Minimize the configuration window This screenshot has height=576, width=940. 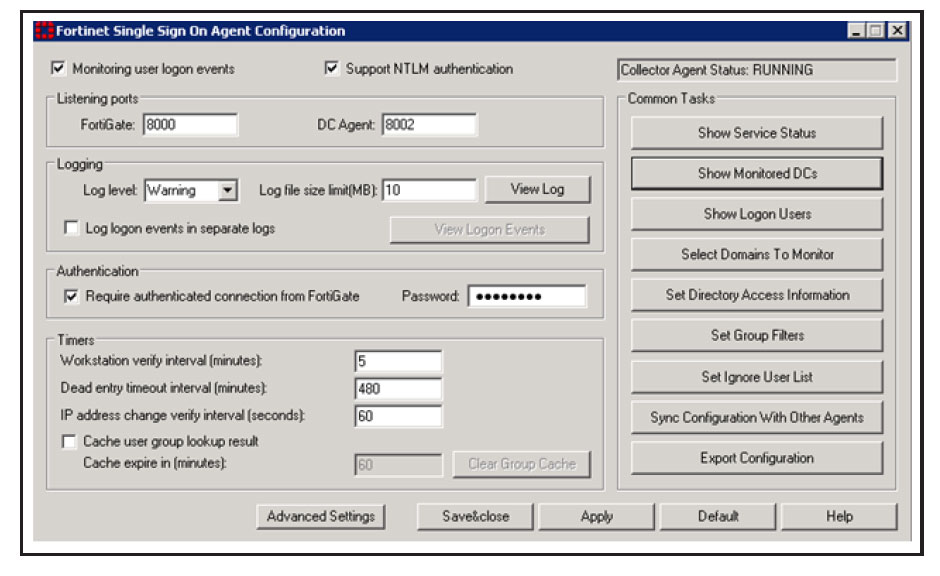pyautogui.click(x=856, y=31)
